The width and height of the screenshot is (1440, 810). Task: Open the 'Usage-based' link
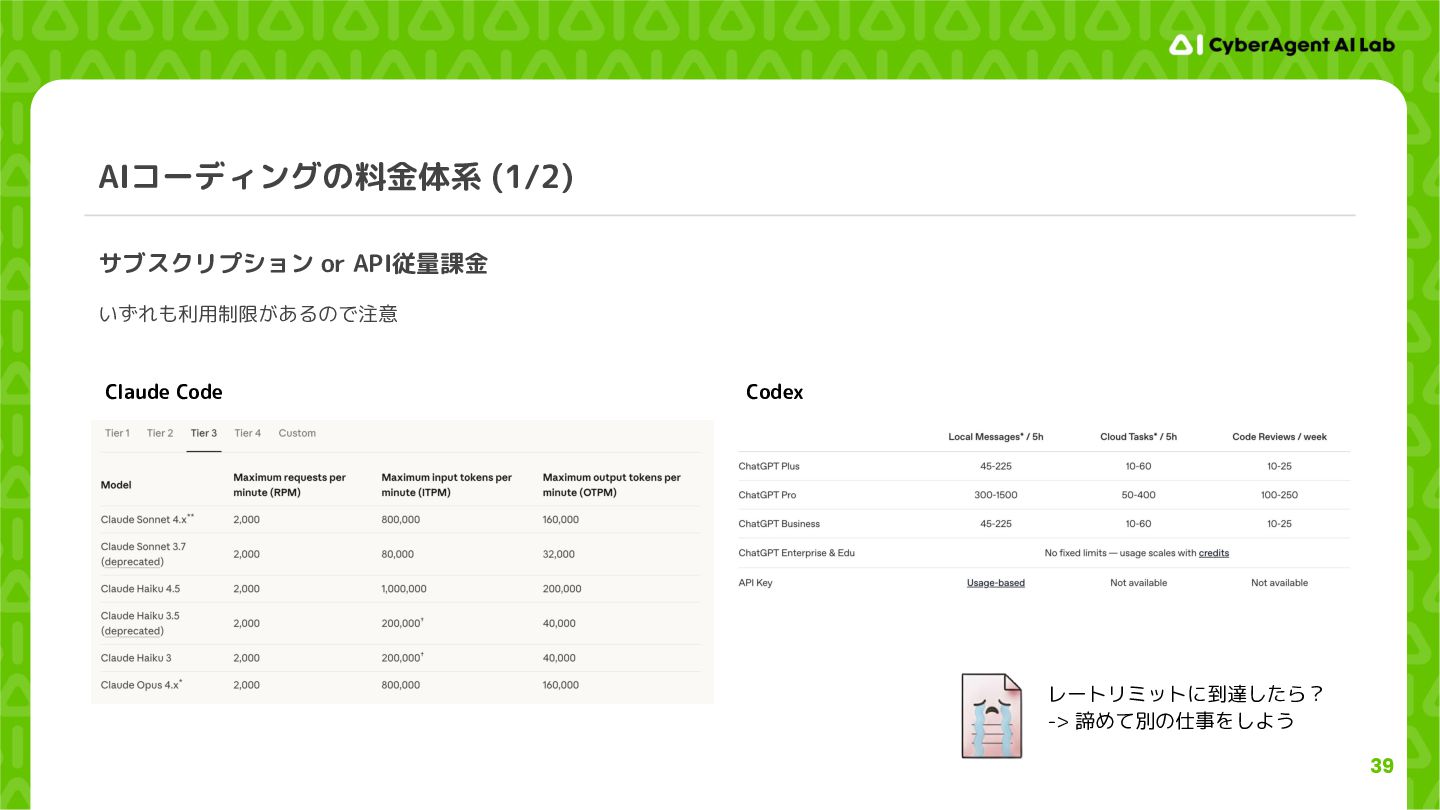[x=996, y=582]
